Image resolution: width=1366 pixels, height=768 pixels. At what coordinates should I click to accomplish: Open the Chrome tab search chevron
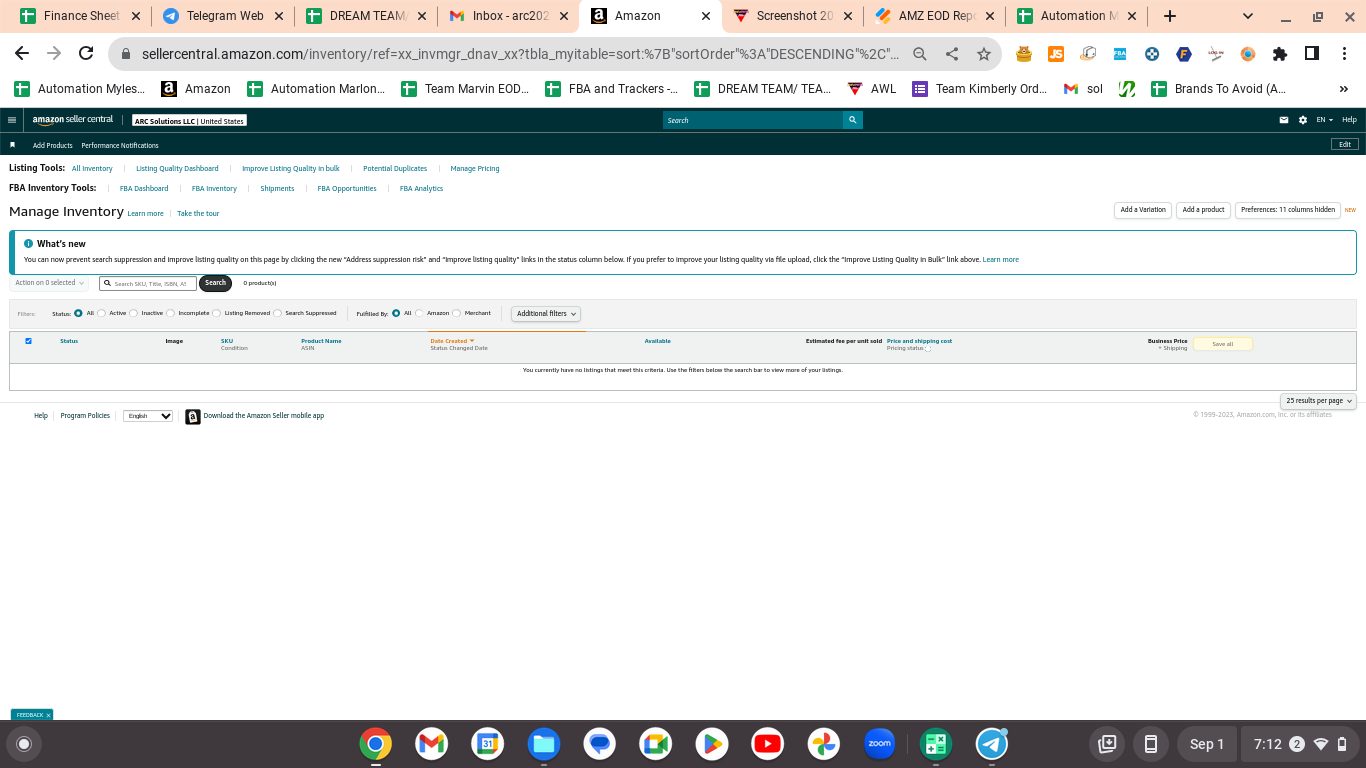(x=1248, y=16)
